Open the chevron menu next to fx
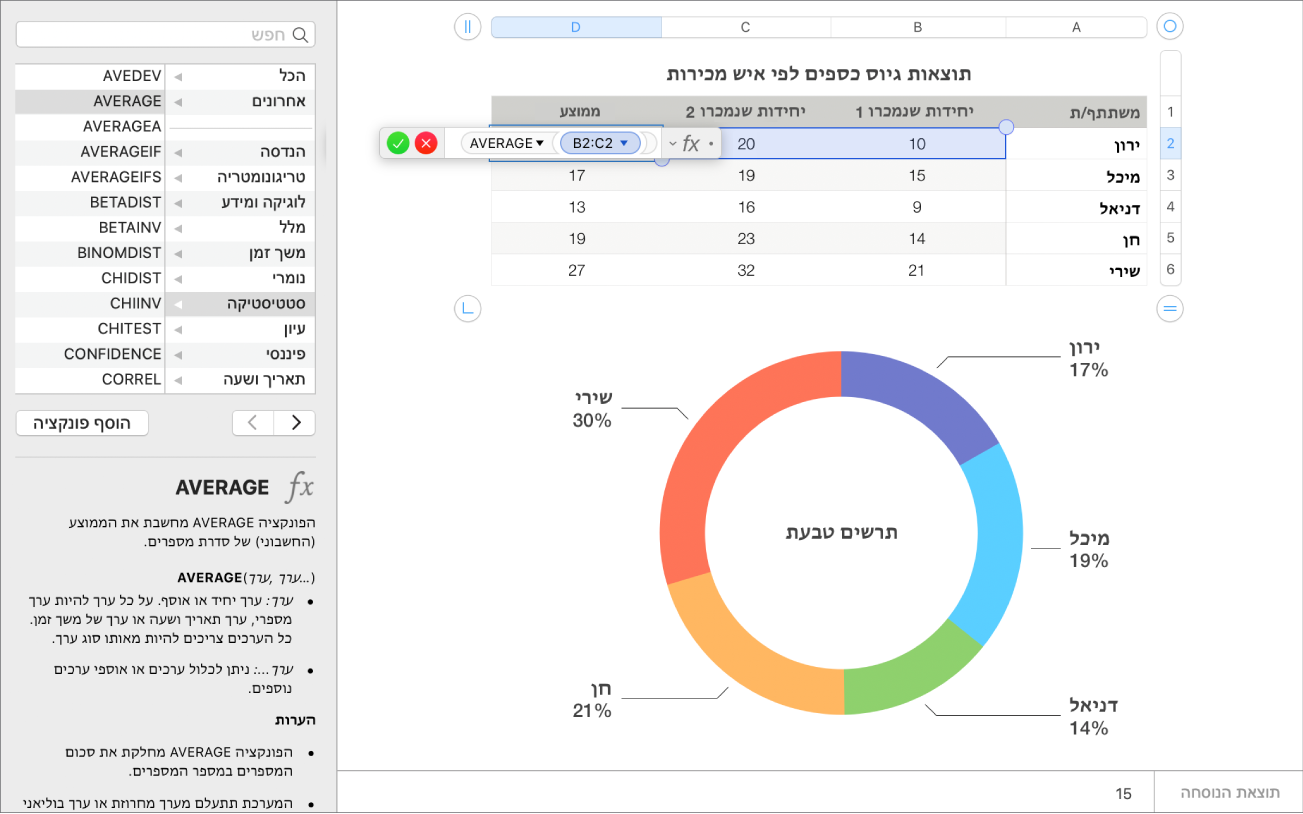 tap(673, 144)
